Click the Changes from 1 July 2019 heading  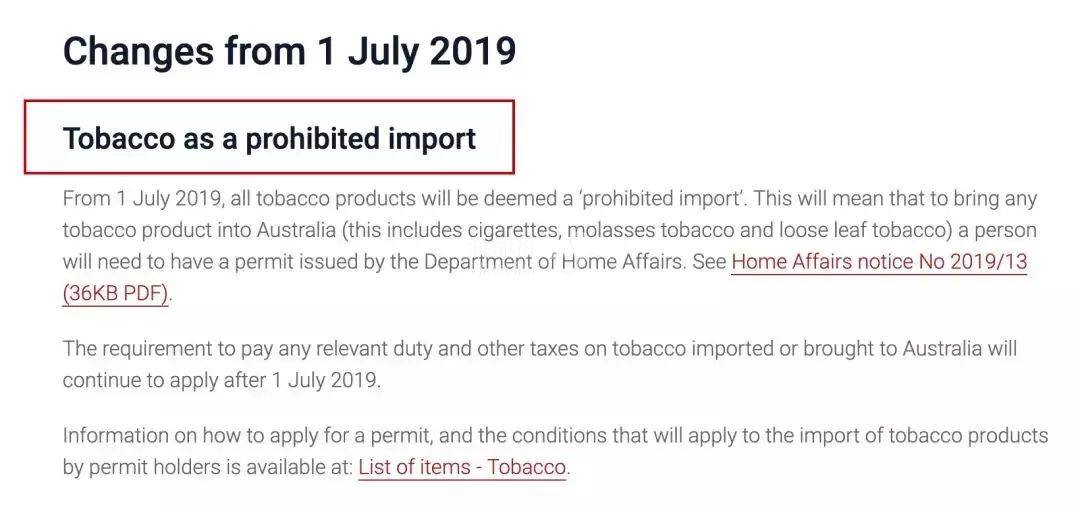coord(289,52)
